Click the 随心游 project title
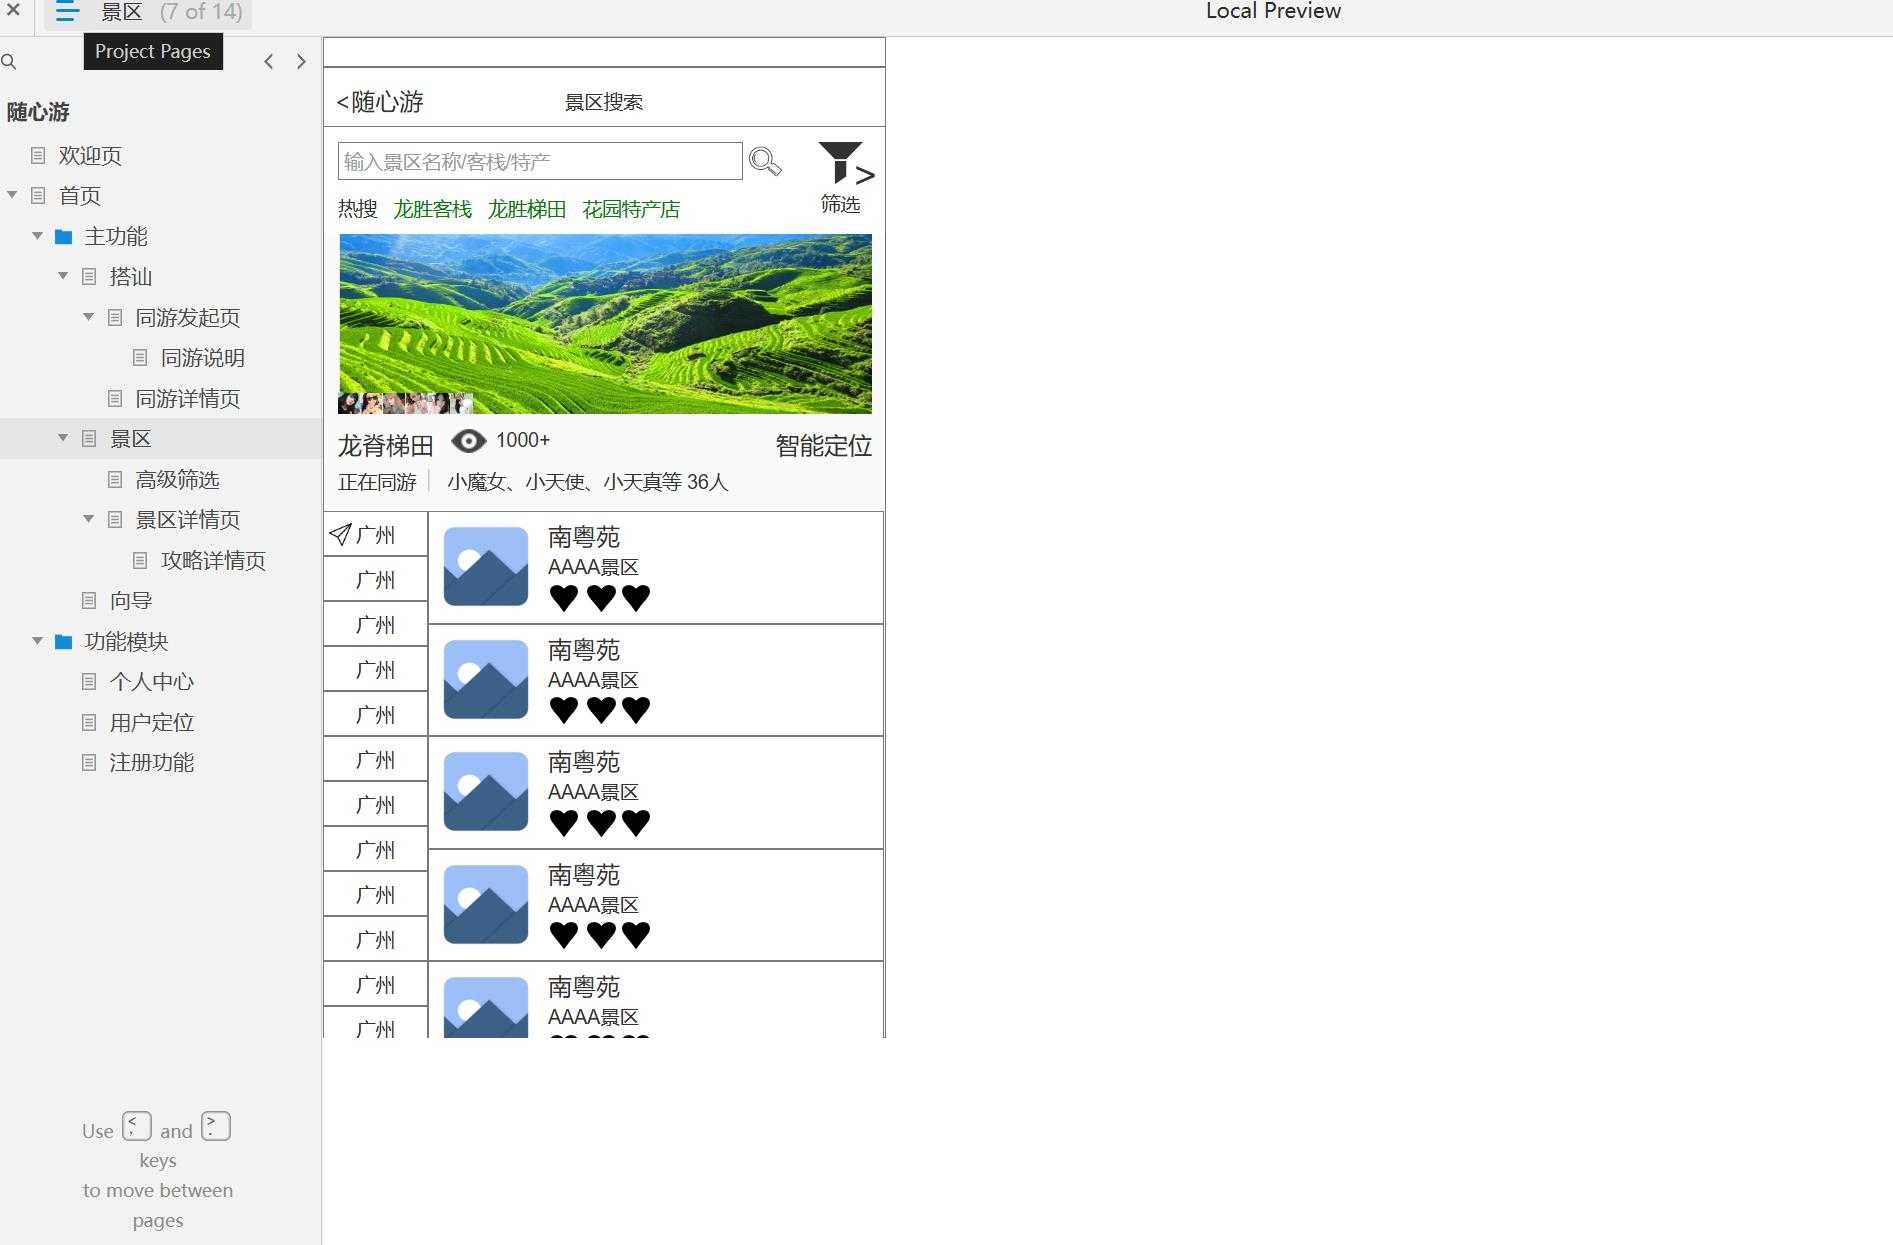Screen dimensions: 1893x1245 pos(38,112)
